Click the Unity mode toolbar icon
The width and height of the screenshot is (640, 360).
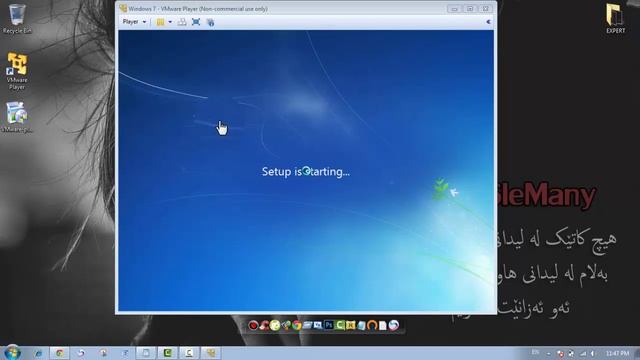tap(210, 22)
